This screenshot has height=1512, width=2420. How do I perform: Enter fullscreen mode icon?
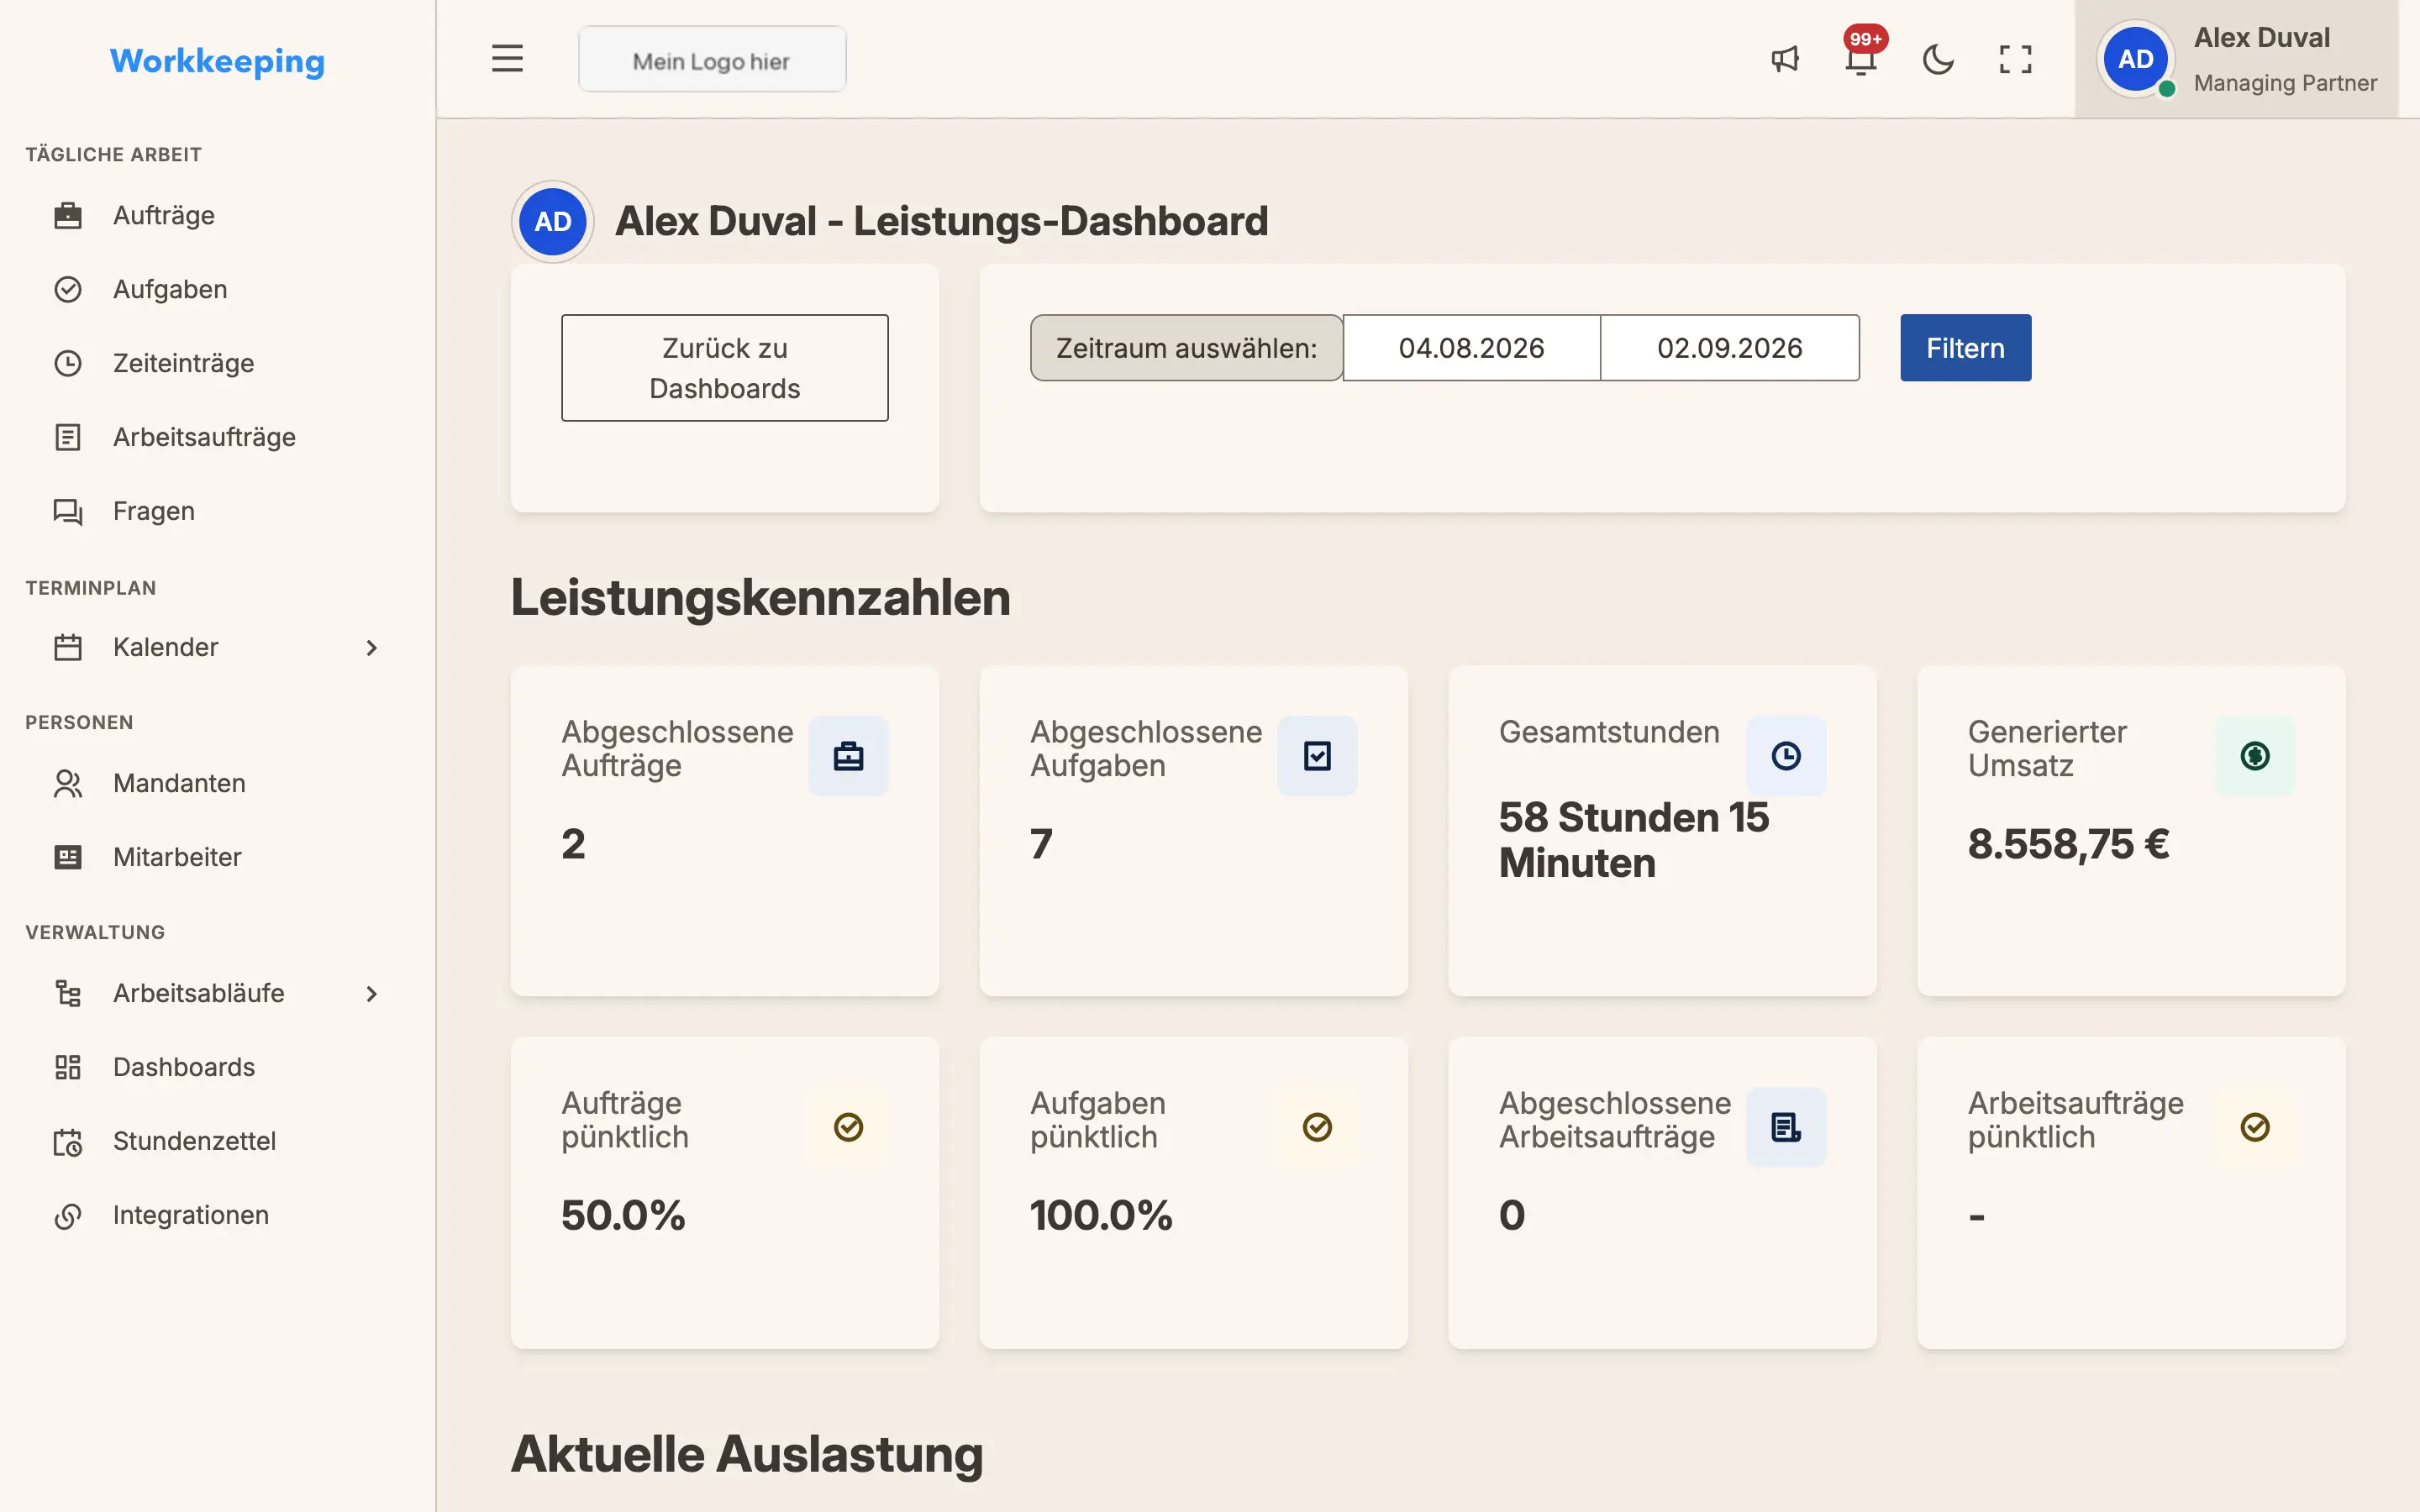click(x=2015, y=59)
